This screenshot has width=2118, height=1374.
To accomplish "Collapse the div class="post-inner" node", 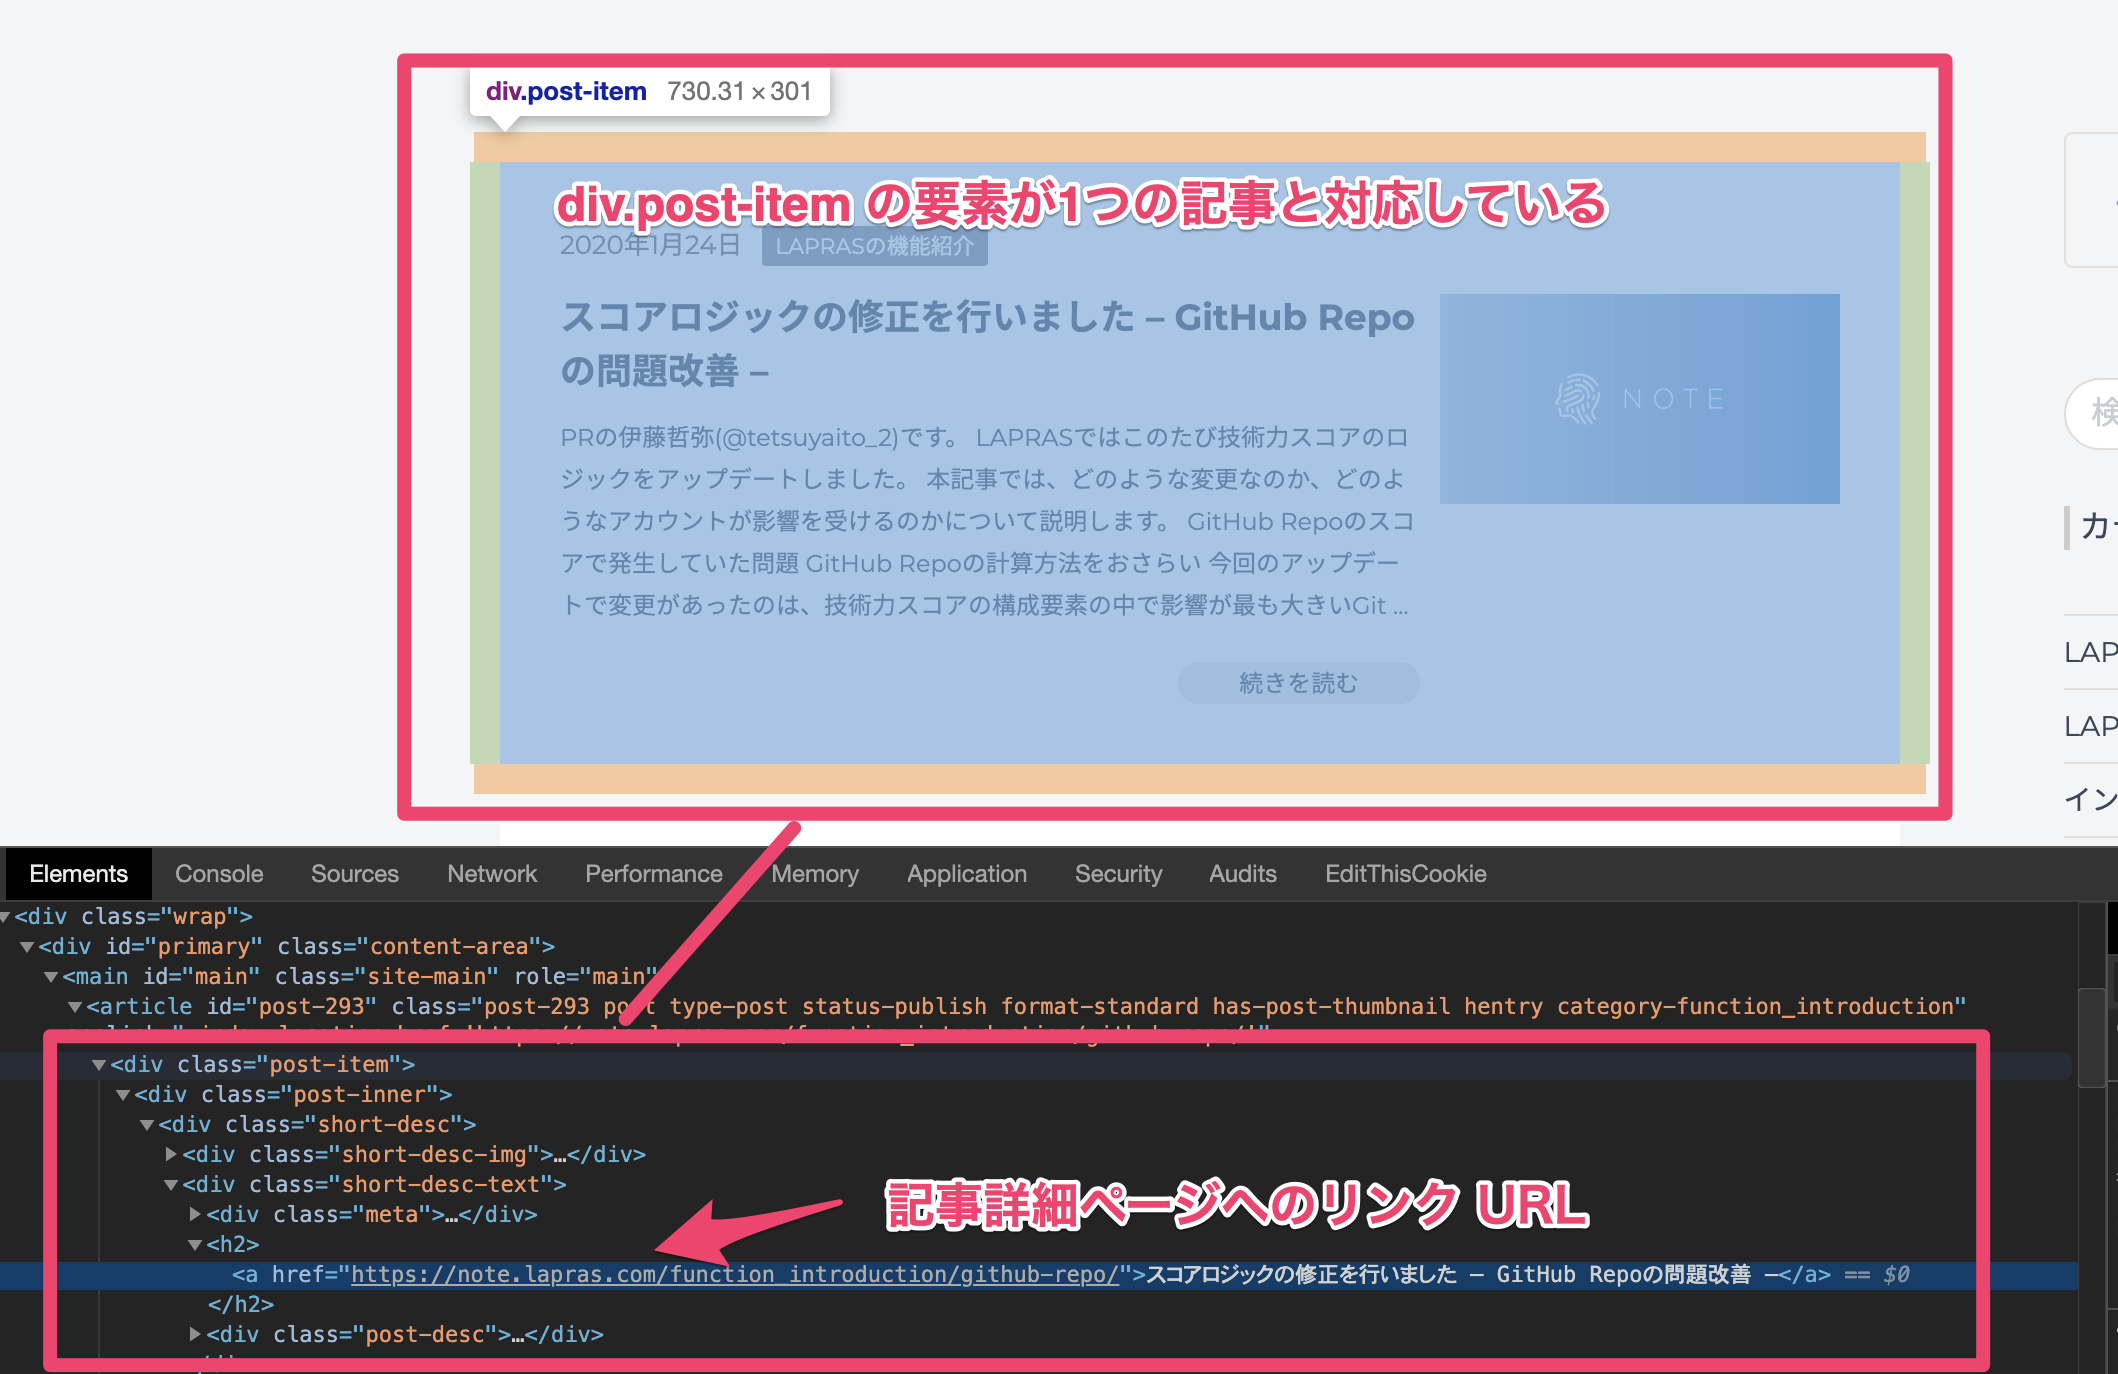I will 123,1095.
